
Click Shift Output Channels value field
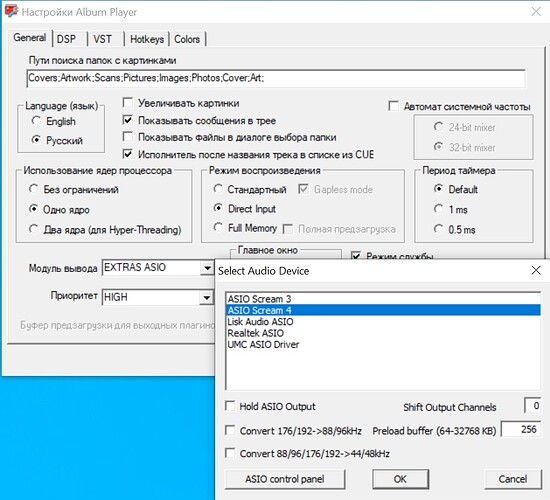(532, 406)
